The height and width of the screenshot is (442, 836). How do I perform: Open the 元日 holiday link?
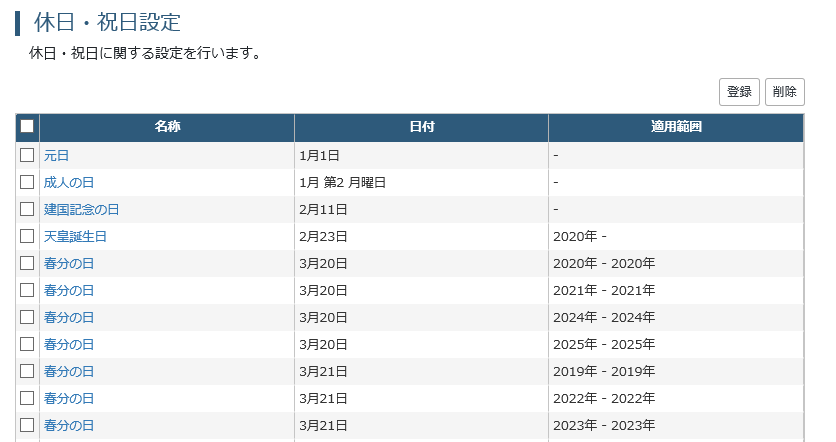tap(56, 156)
